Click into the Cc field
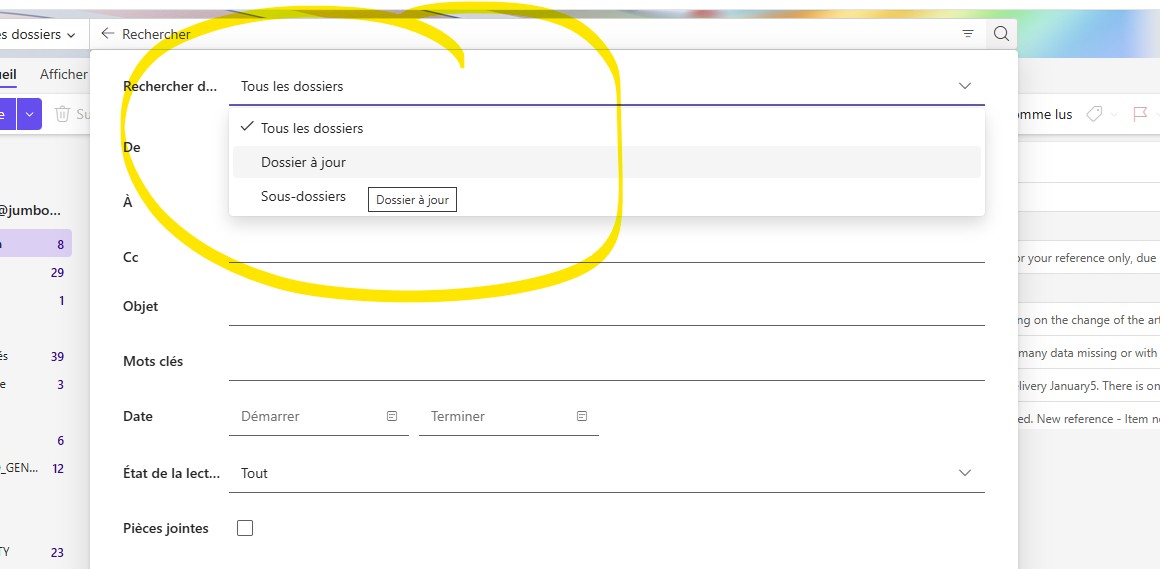The image size is (1160, 569). click(607, 252)
